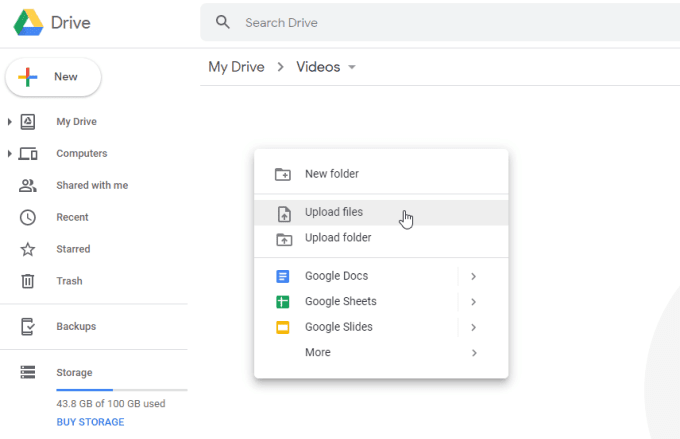Screen dimensions: 680x439
Task: Open the Videos folder dropdown arrow
Action: (x=351, y=68)
